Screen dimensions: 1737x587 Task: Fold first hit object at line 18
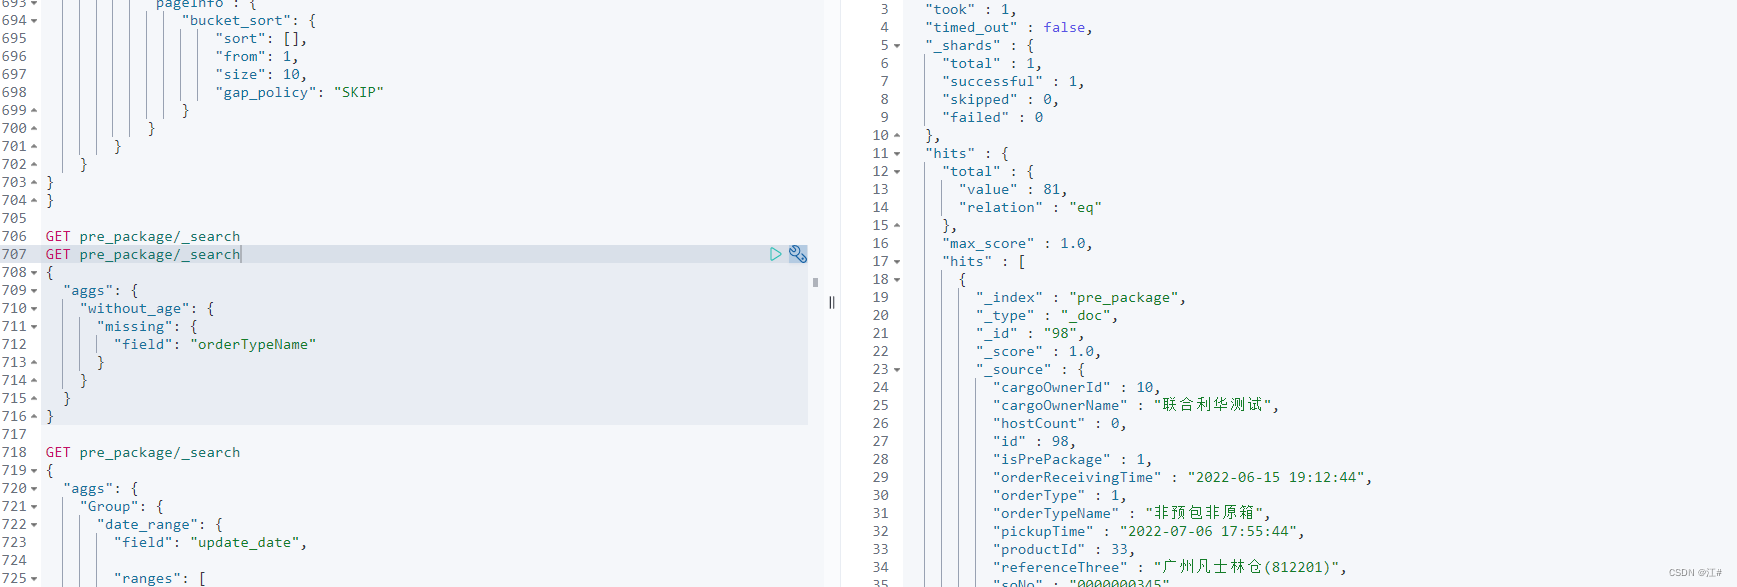(897, 279)
